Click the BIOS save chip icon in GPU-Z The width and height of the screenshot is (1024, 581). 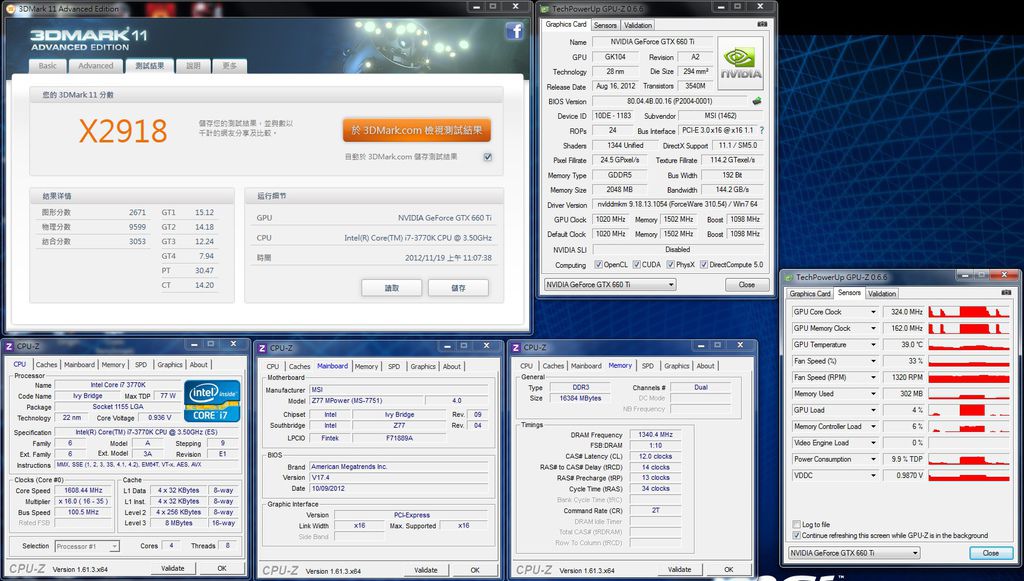[757, 101]
